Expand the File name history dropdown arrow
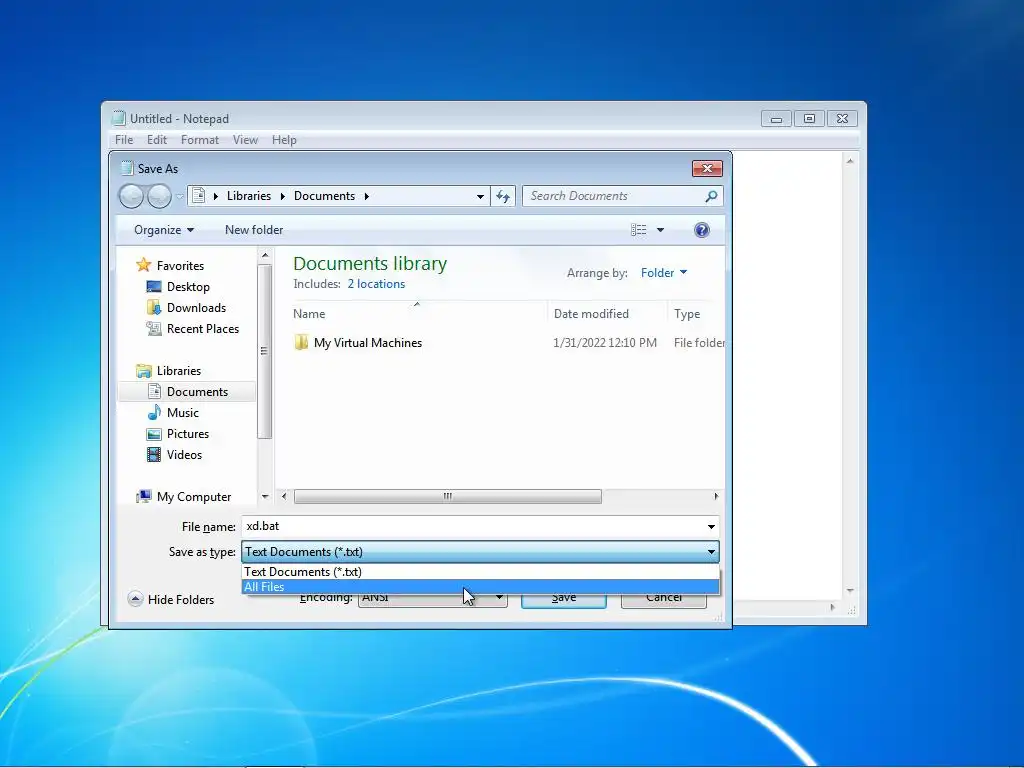Viewport: 1024px width, 768px height. tap(711, 526)
